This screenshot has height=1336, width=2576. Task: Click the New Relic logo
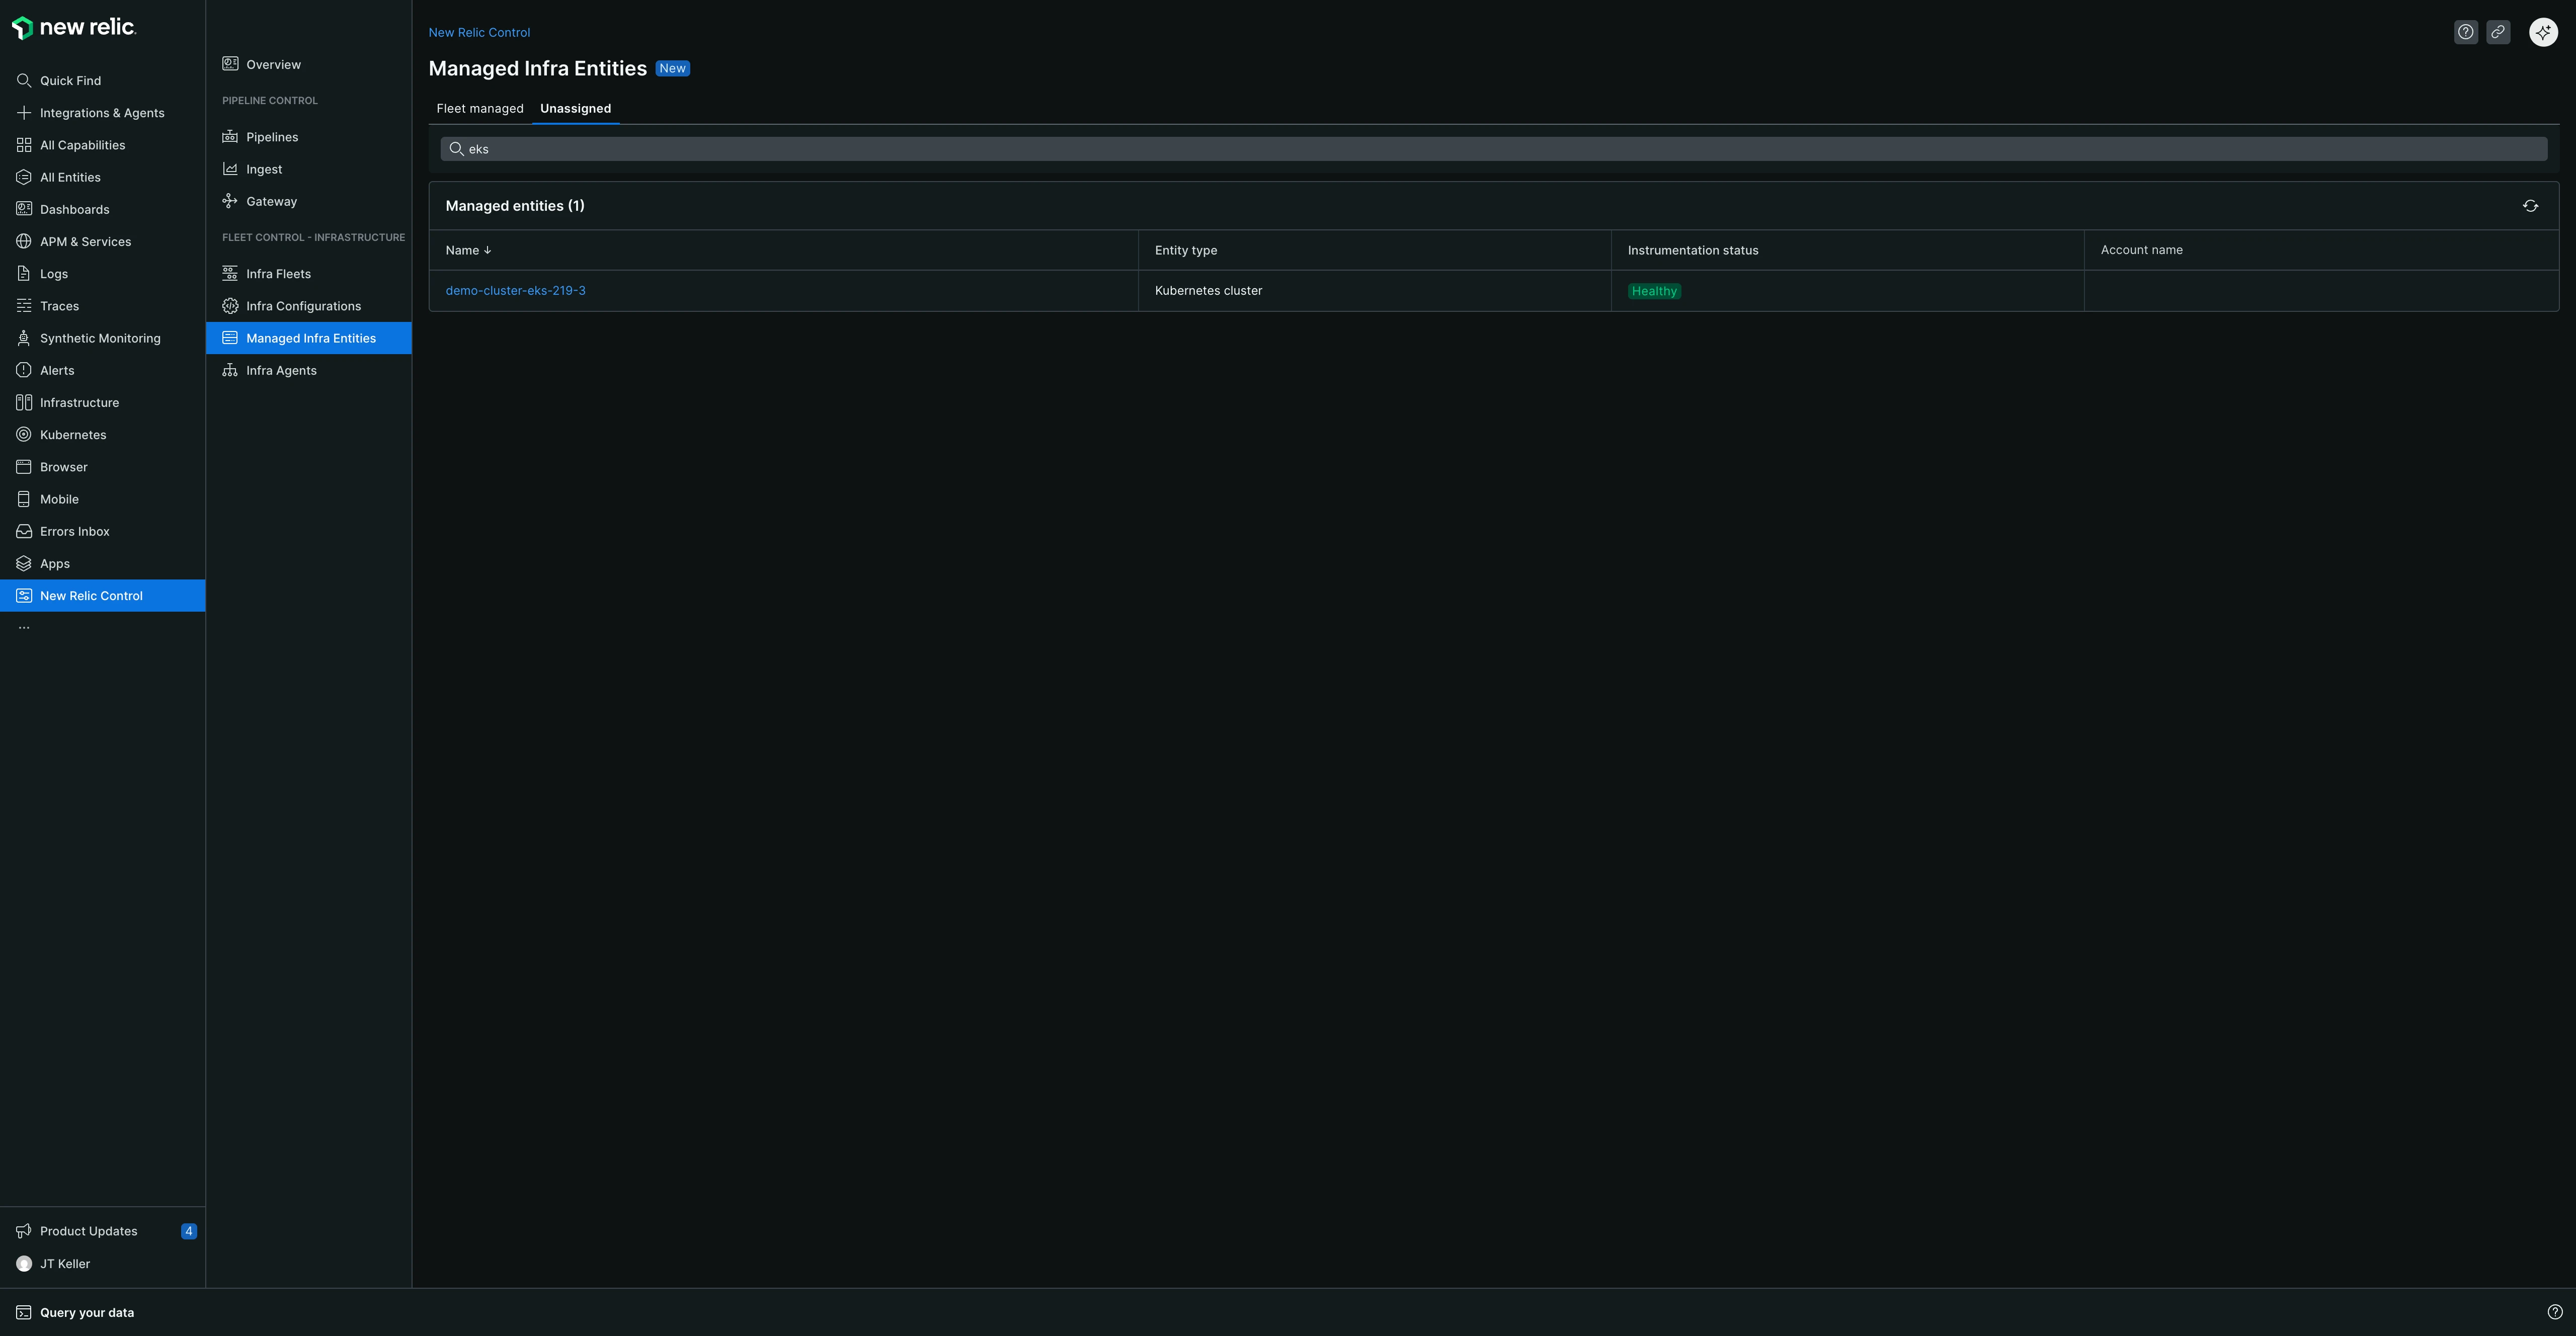click(74, 28)
